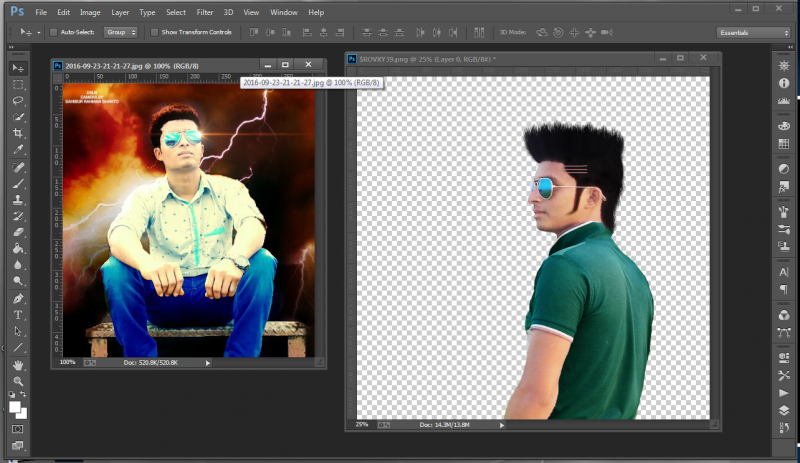Open the Group auto-select dropdown
Viewport: 800px width, 463px height.
[x=120, y=32]
